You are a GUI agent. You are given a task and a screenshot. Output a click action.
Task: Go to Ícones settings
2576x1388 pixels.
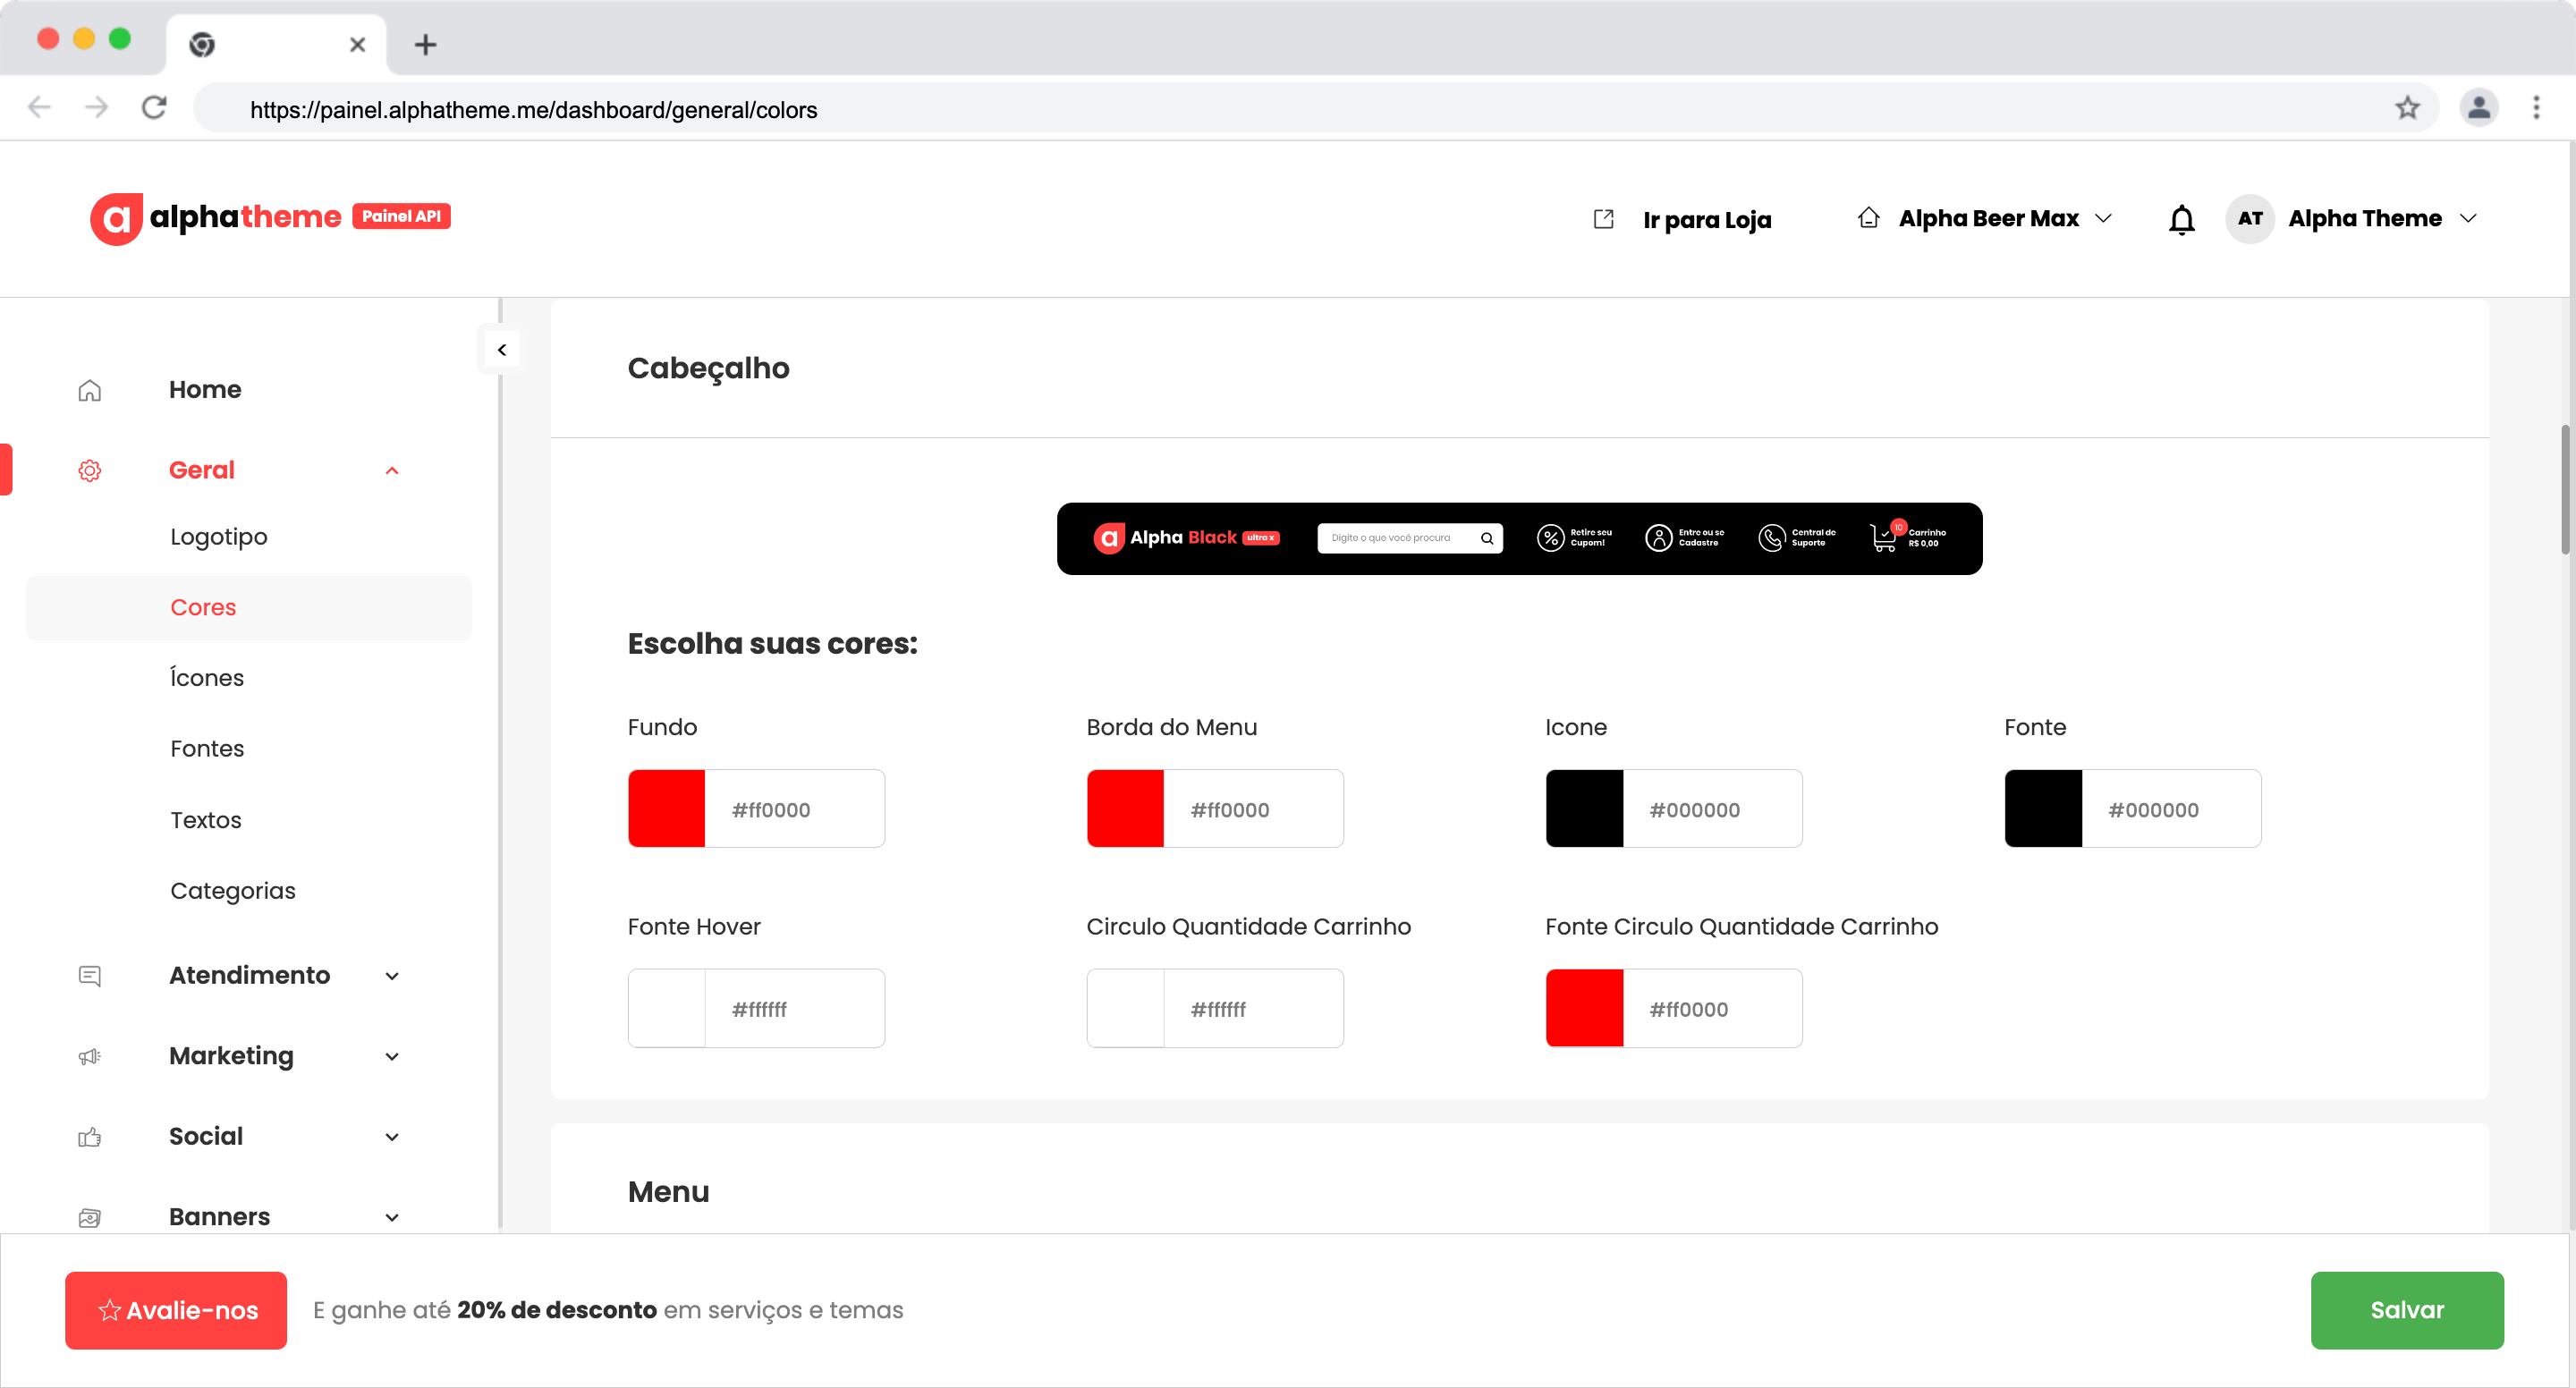point(207,678)
